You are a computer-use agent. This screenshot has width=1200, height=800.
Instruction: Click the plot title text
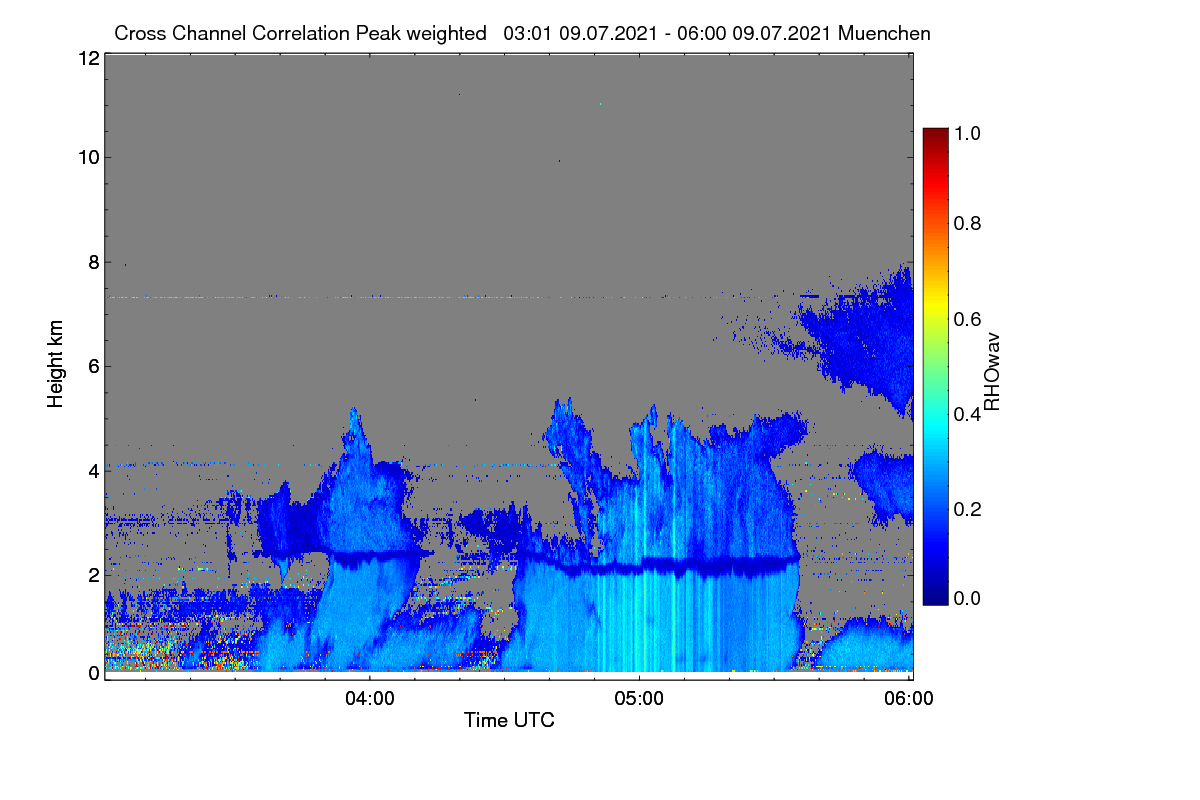click(x=523, y=33)
